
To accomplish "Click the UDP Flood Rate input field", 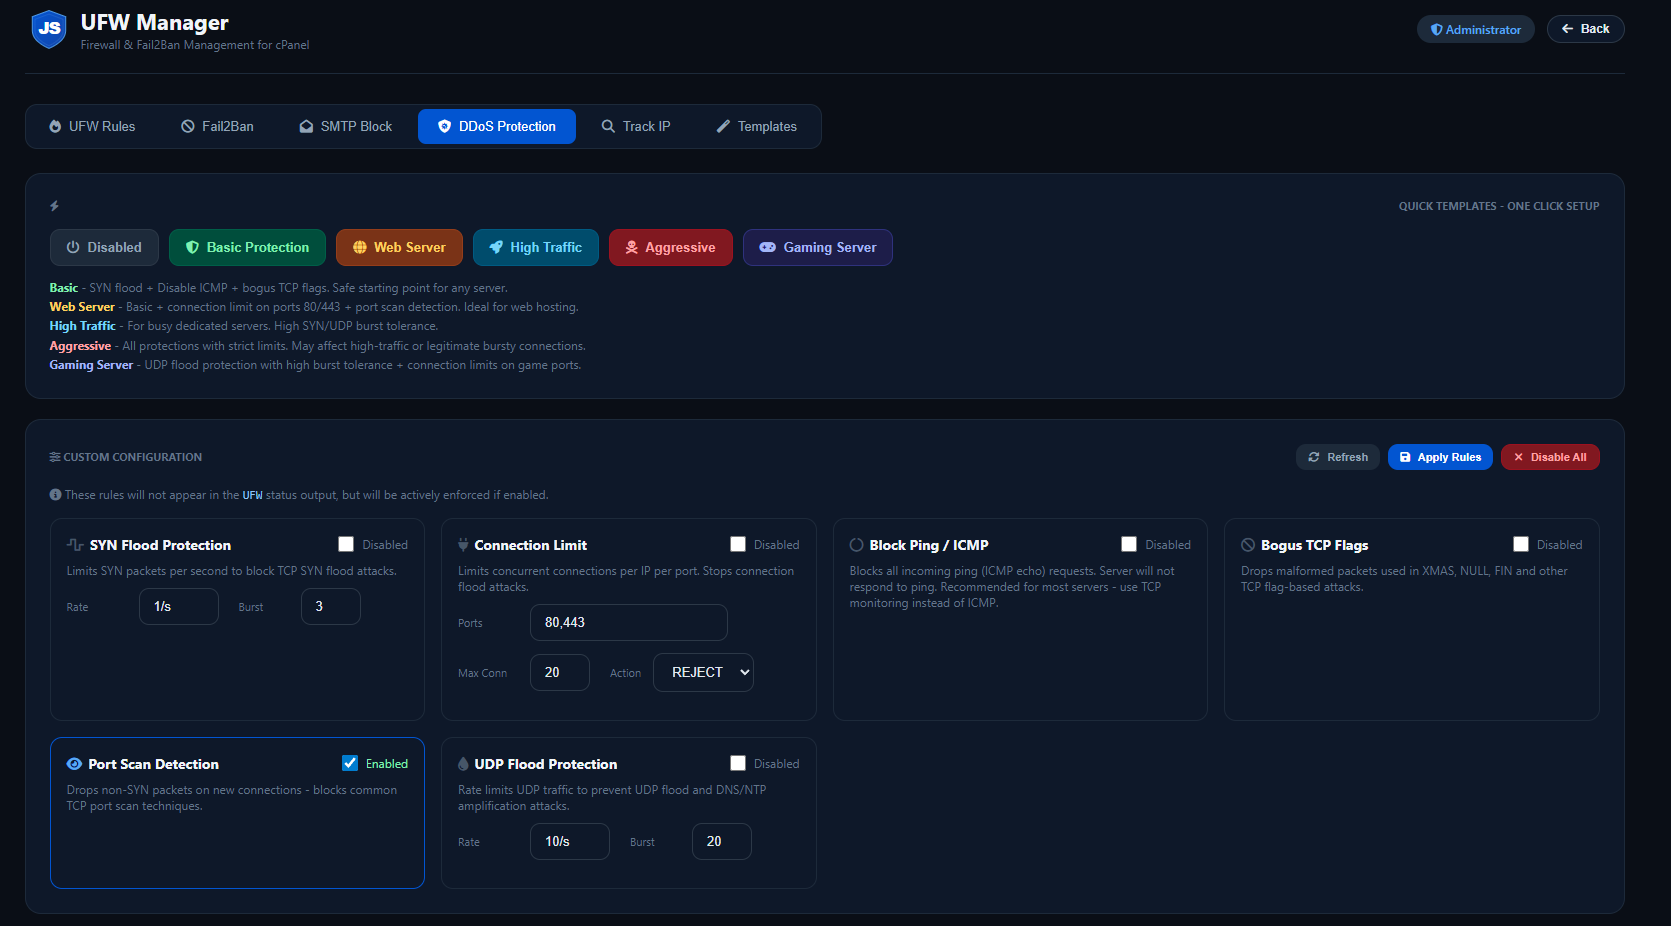I will click(569, 841).
